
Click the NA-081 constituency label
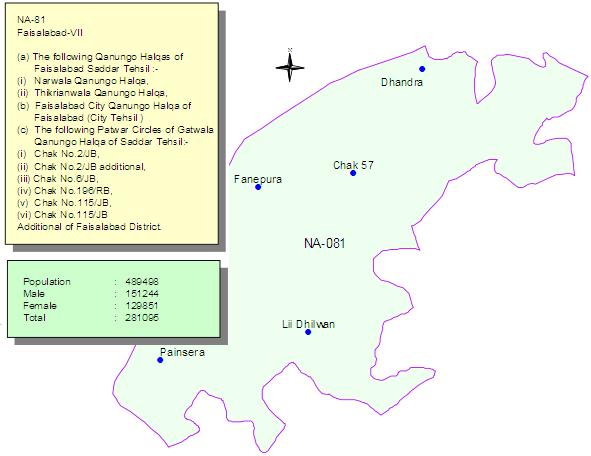(325, 243)
